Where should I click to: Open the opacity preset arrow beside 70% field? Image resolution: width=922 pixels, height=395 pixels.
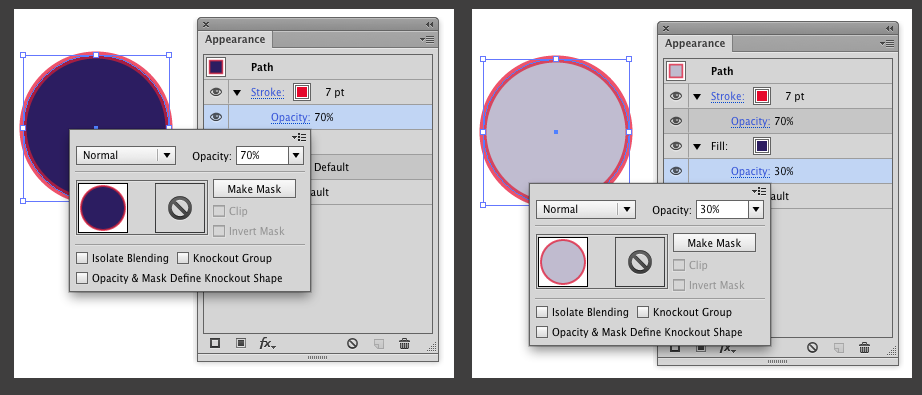[296, 155]
